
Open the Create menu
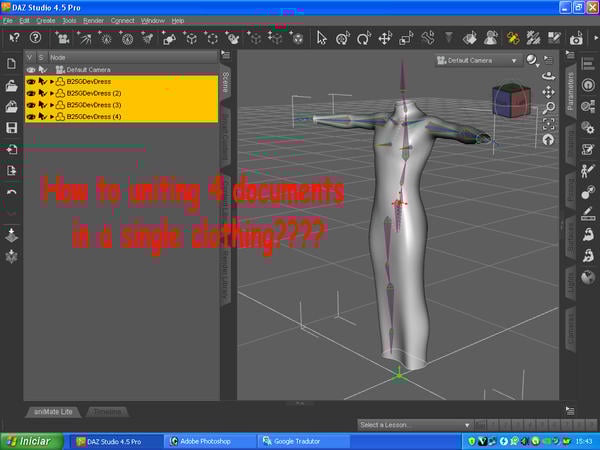click(x=46, y=21)
